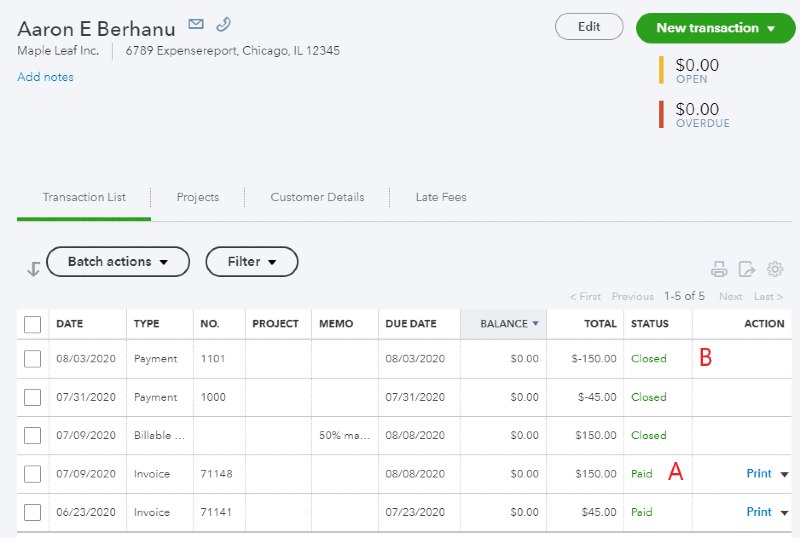
Task: Sort by the Due Date column header
Action: coord(411,324)
